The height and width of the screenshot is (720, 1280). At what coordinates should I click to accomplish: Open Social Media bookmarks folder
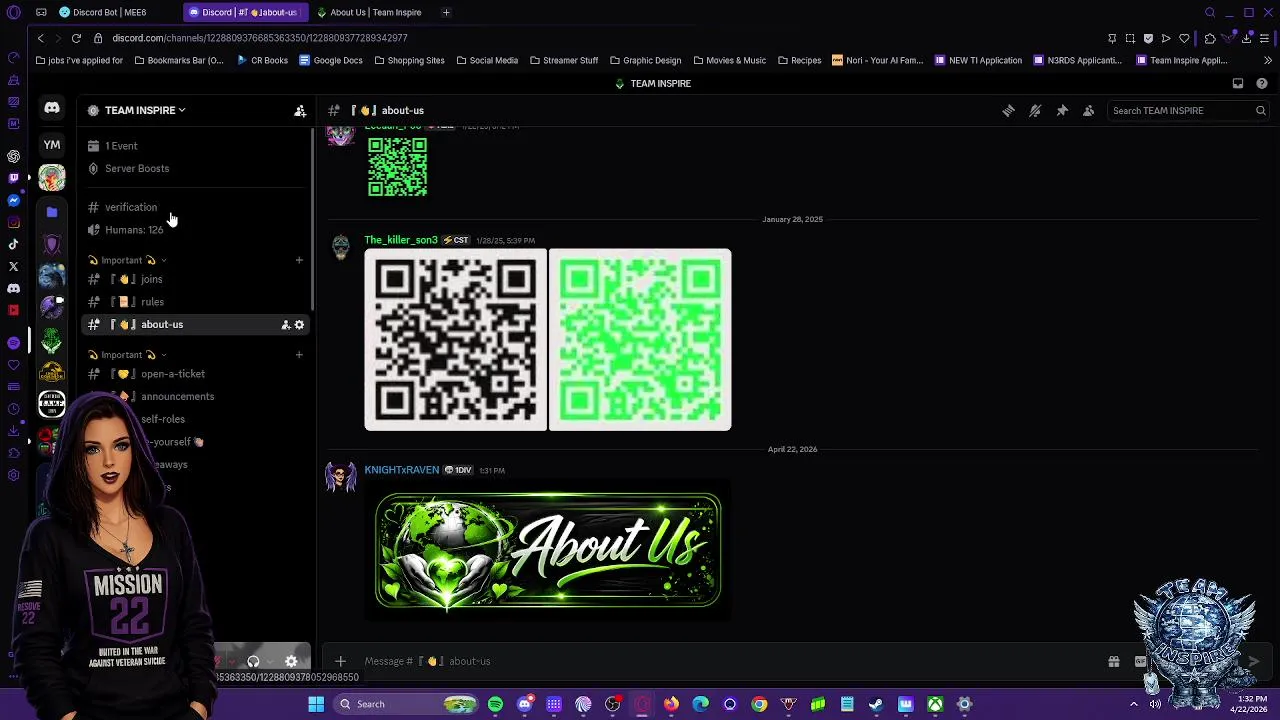[x=487, y=61]
